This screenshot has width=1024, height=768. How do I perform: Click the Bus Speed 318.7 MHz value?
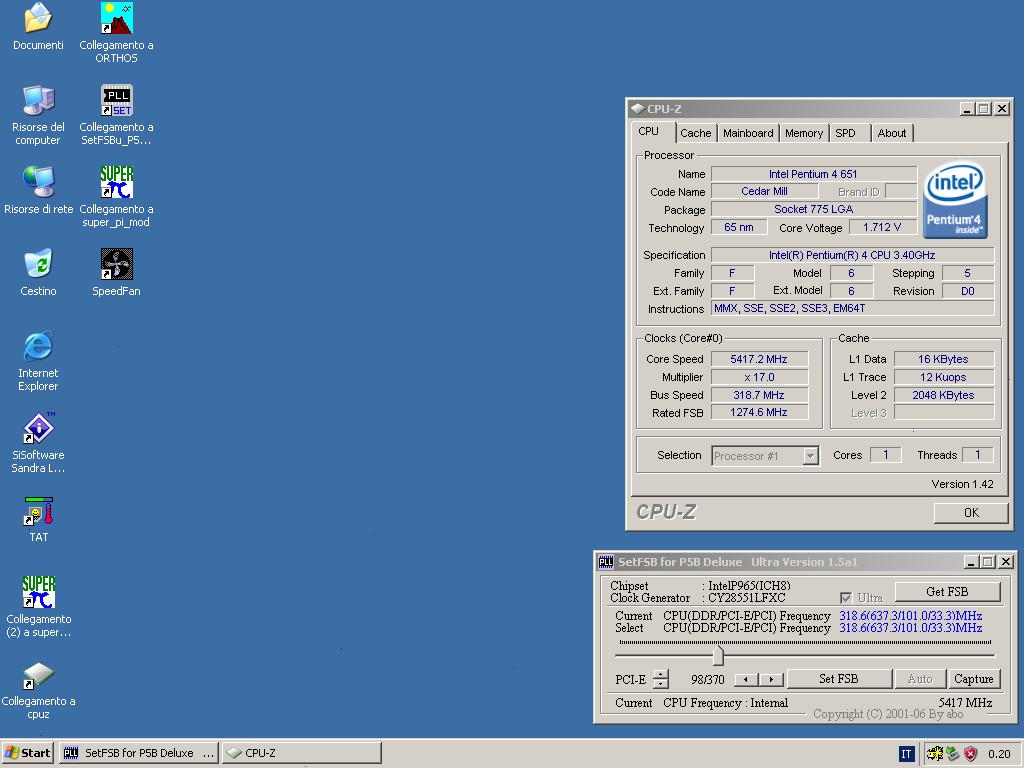[x=759, y=395]
